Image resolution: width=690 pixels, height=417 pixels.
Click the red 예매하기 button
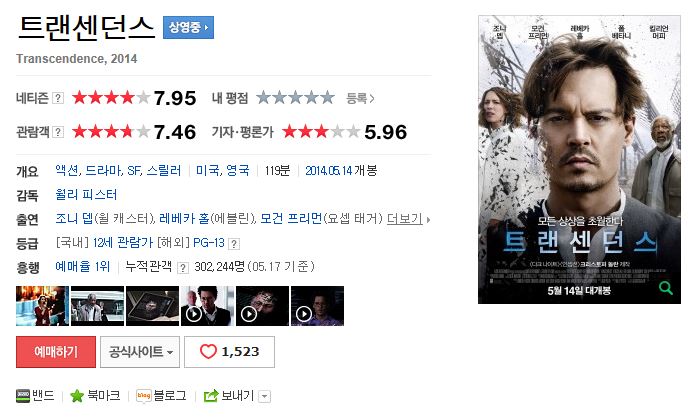coord(56,352)
